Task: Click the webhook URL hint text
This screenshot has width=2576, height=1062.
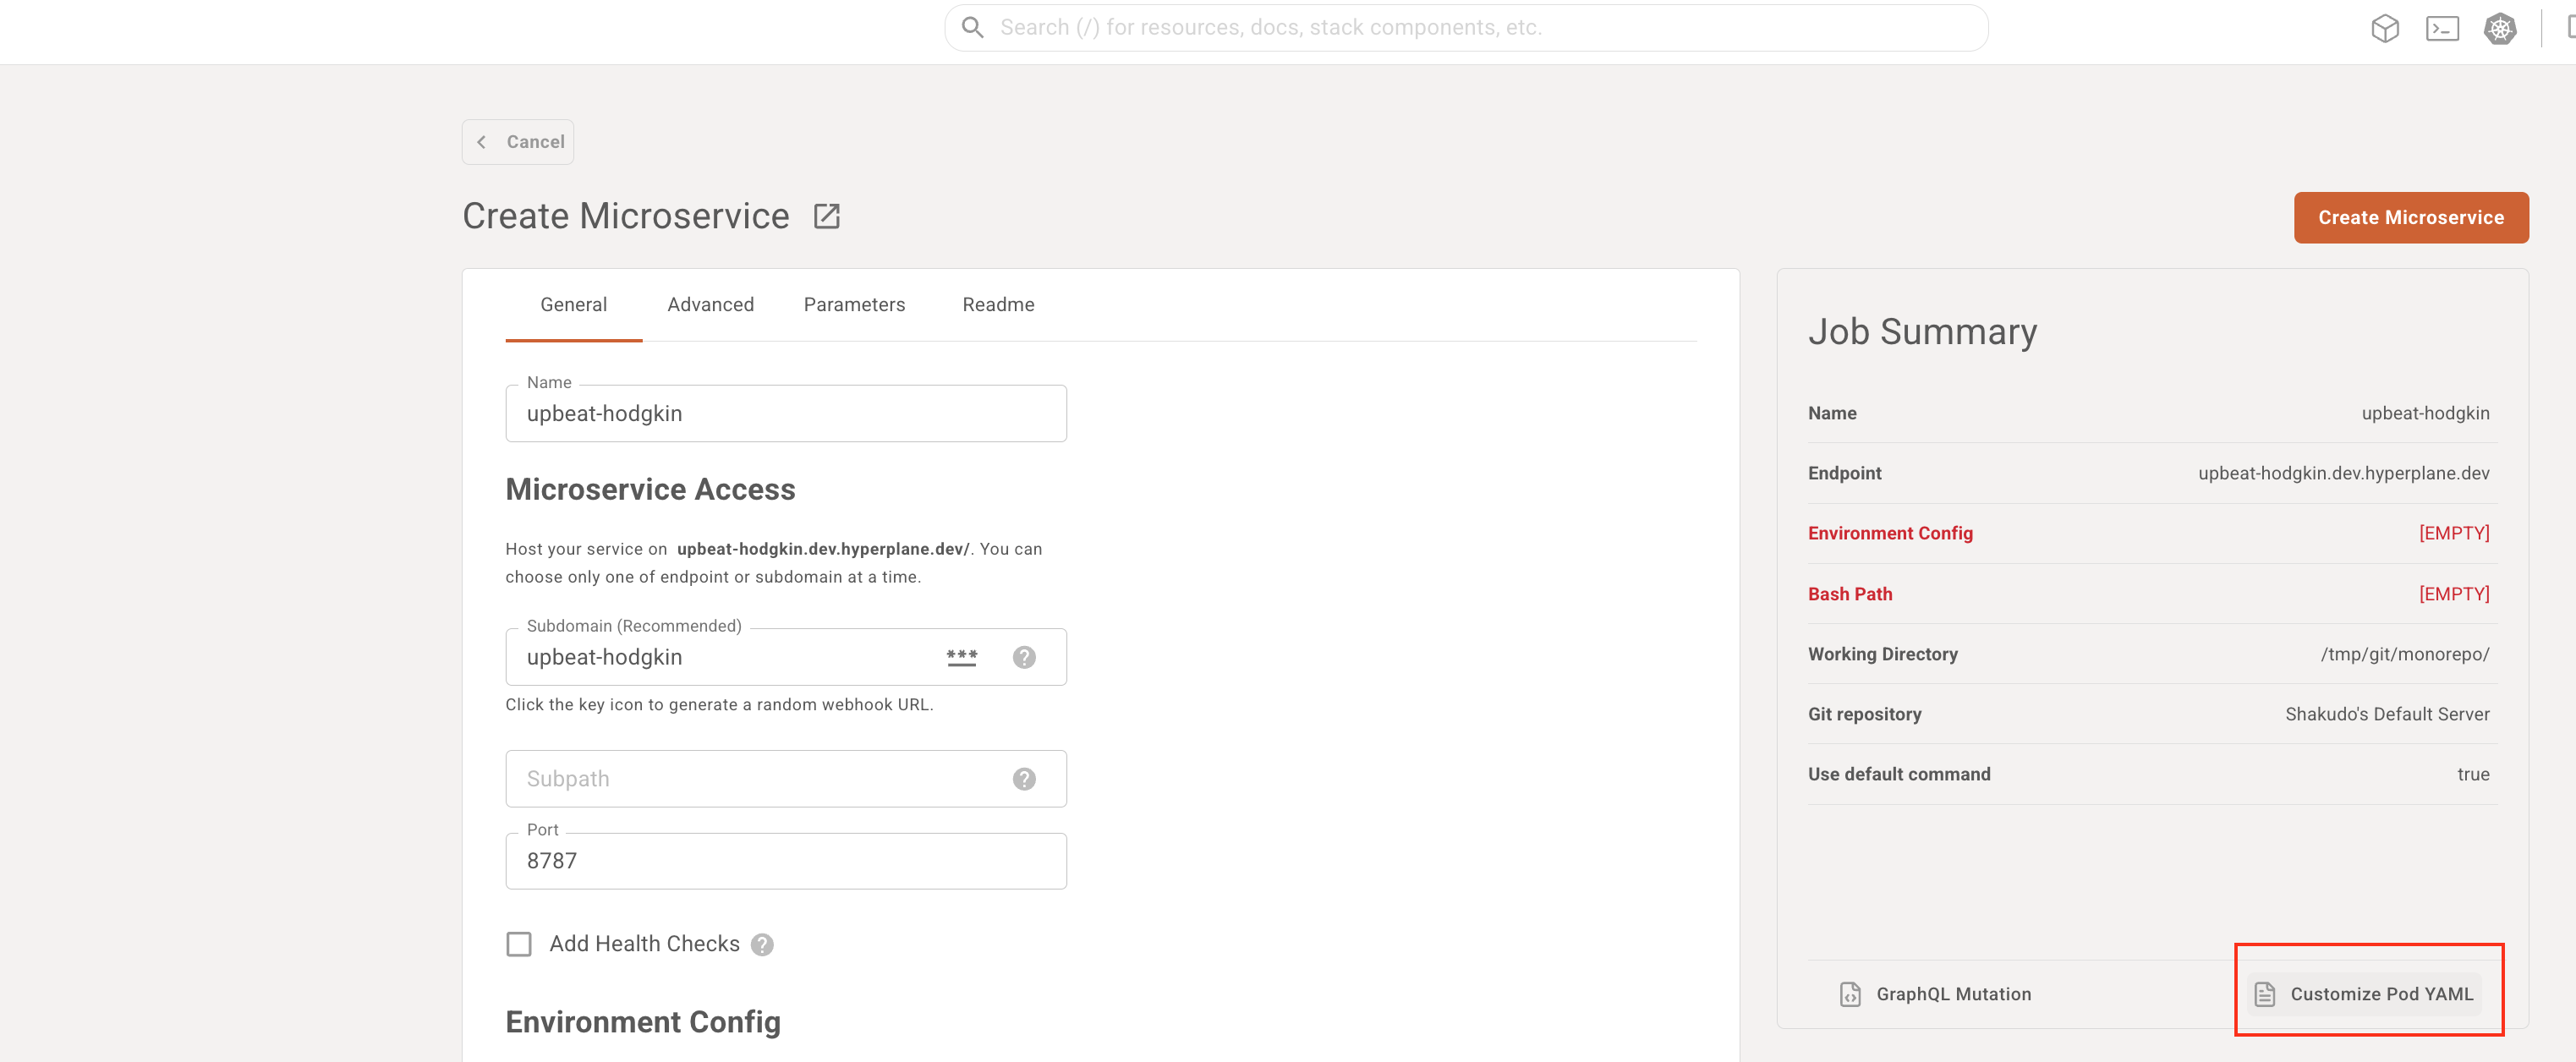Action: (x=719, y=705)
